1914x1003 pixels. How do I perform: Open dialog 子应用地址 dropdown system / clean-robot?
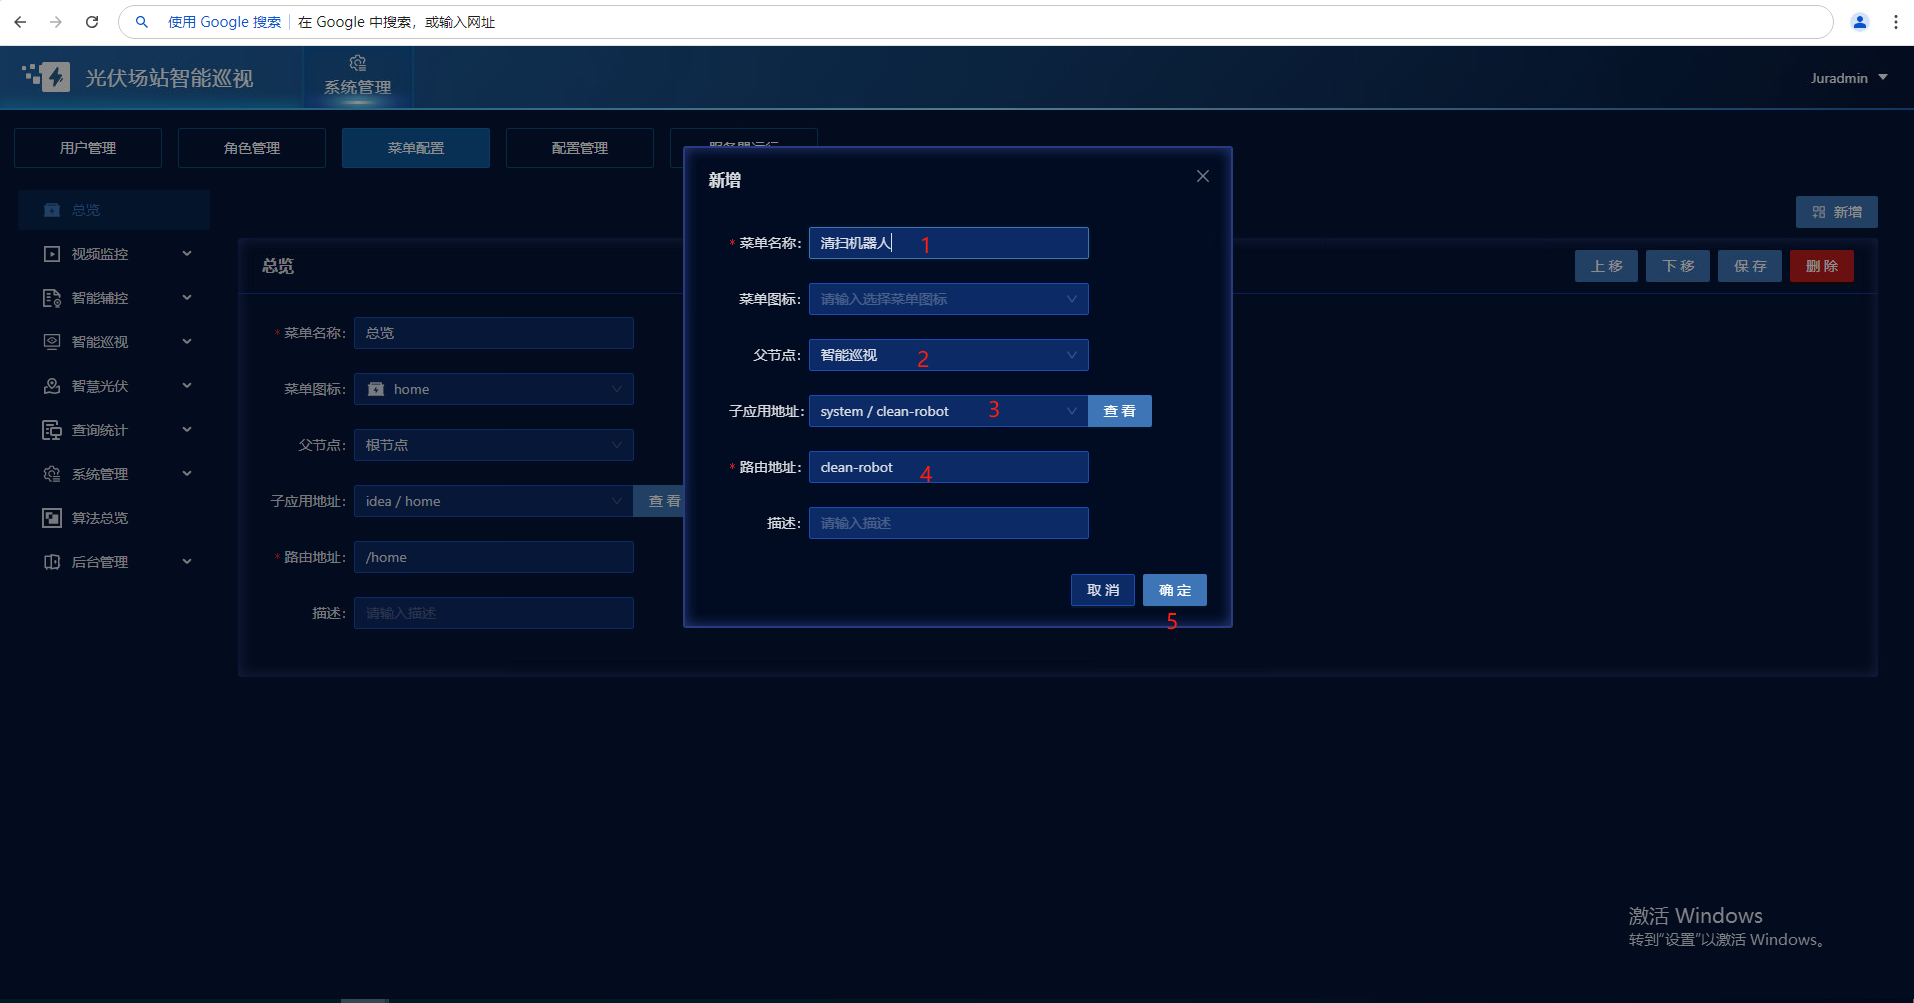click(x=948, y=411)
